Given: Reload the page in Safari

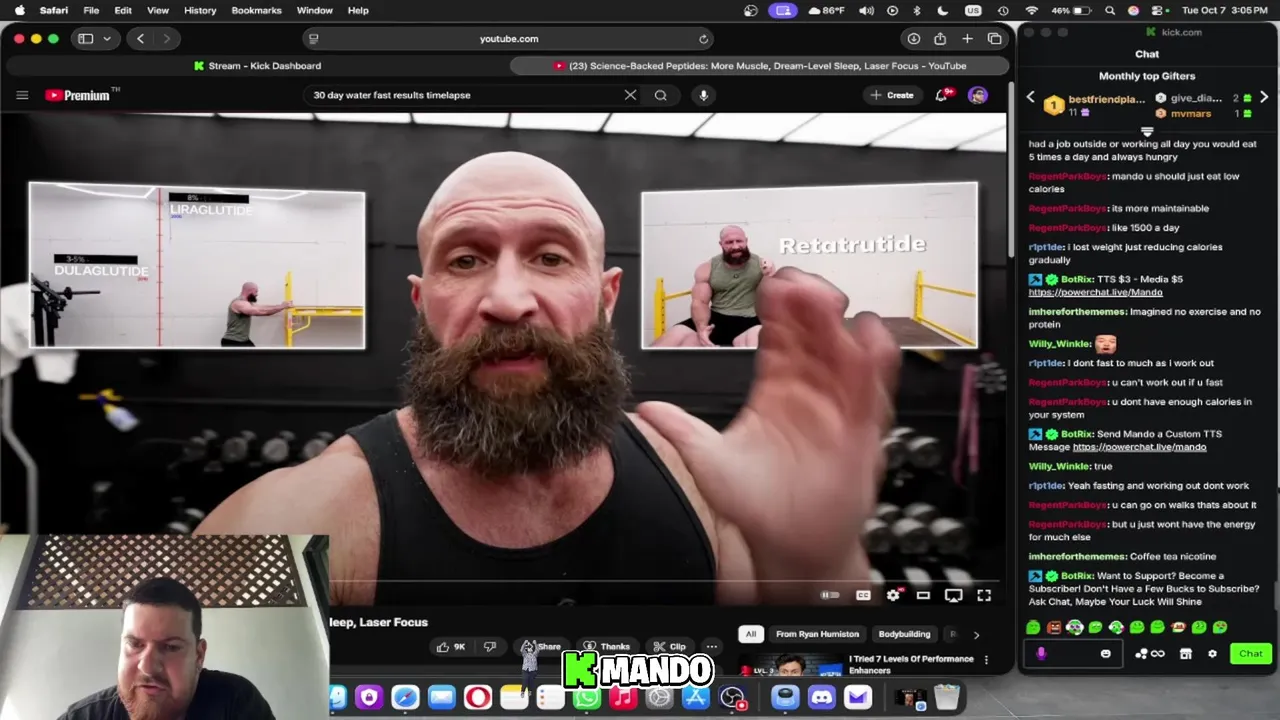Looking at the screenshot, I should [704, 39].
